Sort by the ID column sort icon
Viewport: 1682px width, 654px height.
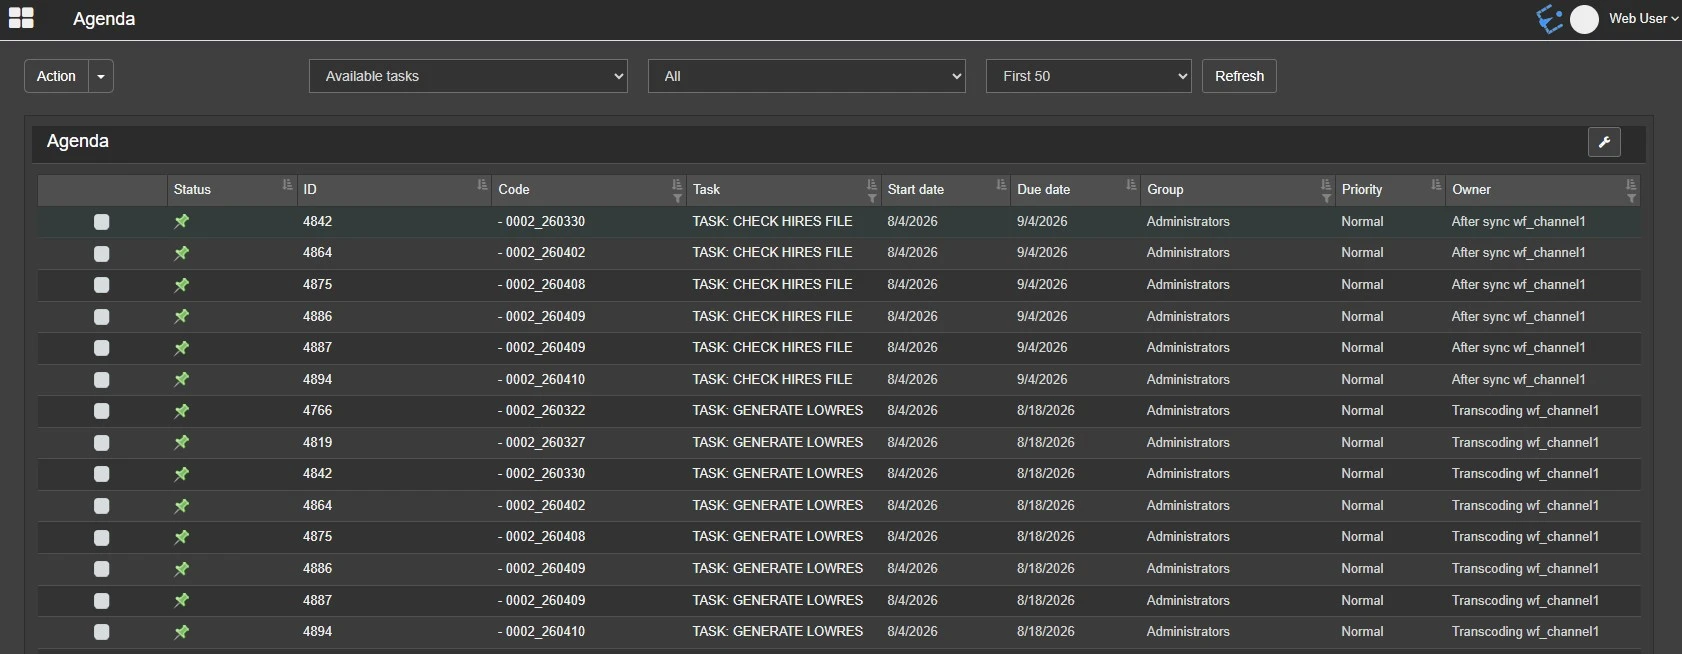[x=482, y=184]
